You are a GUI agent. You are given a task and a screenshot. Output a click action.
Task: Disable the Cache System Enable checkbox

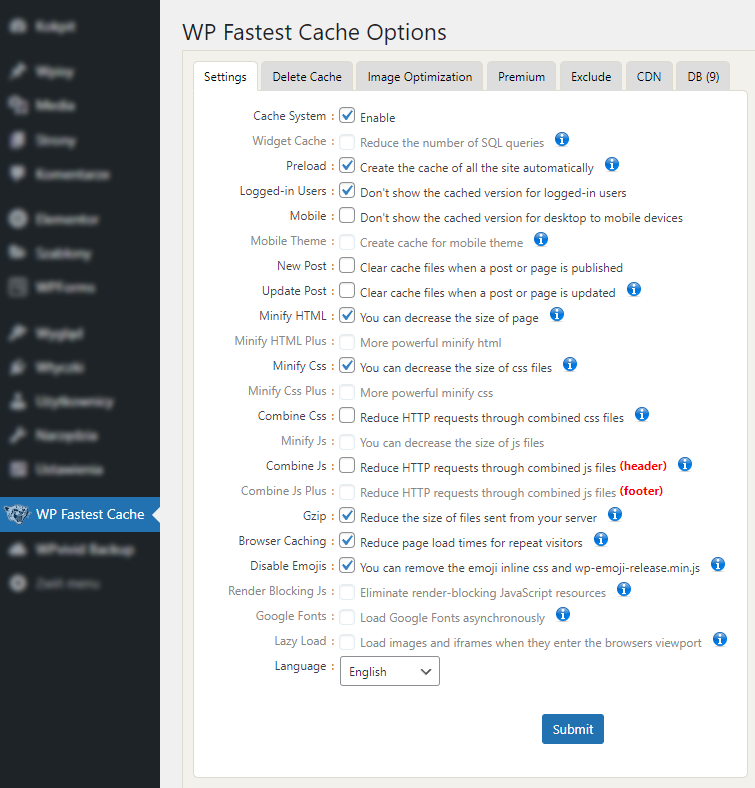click(x=347, y=116)
